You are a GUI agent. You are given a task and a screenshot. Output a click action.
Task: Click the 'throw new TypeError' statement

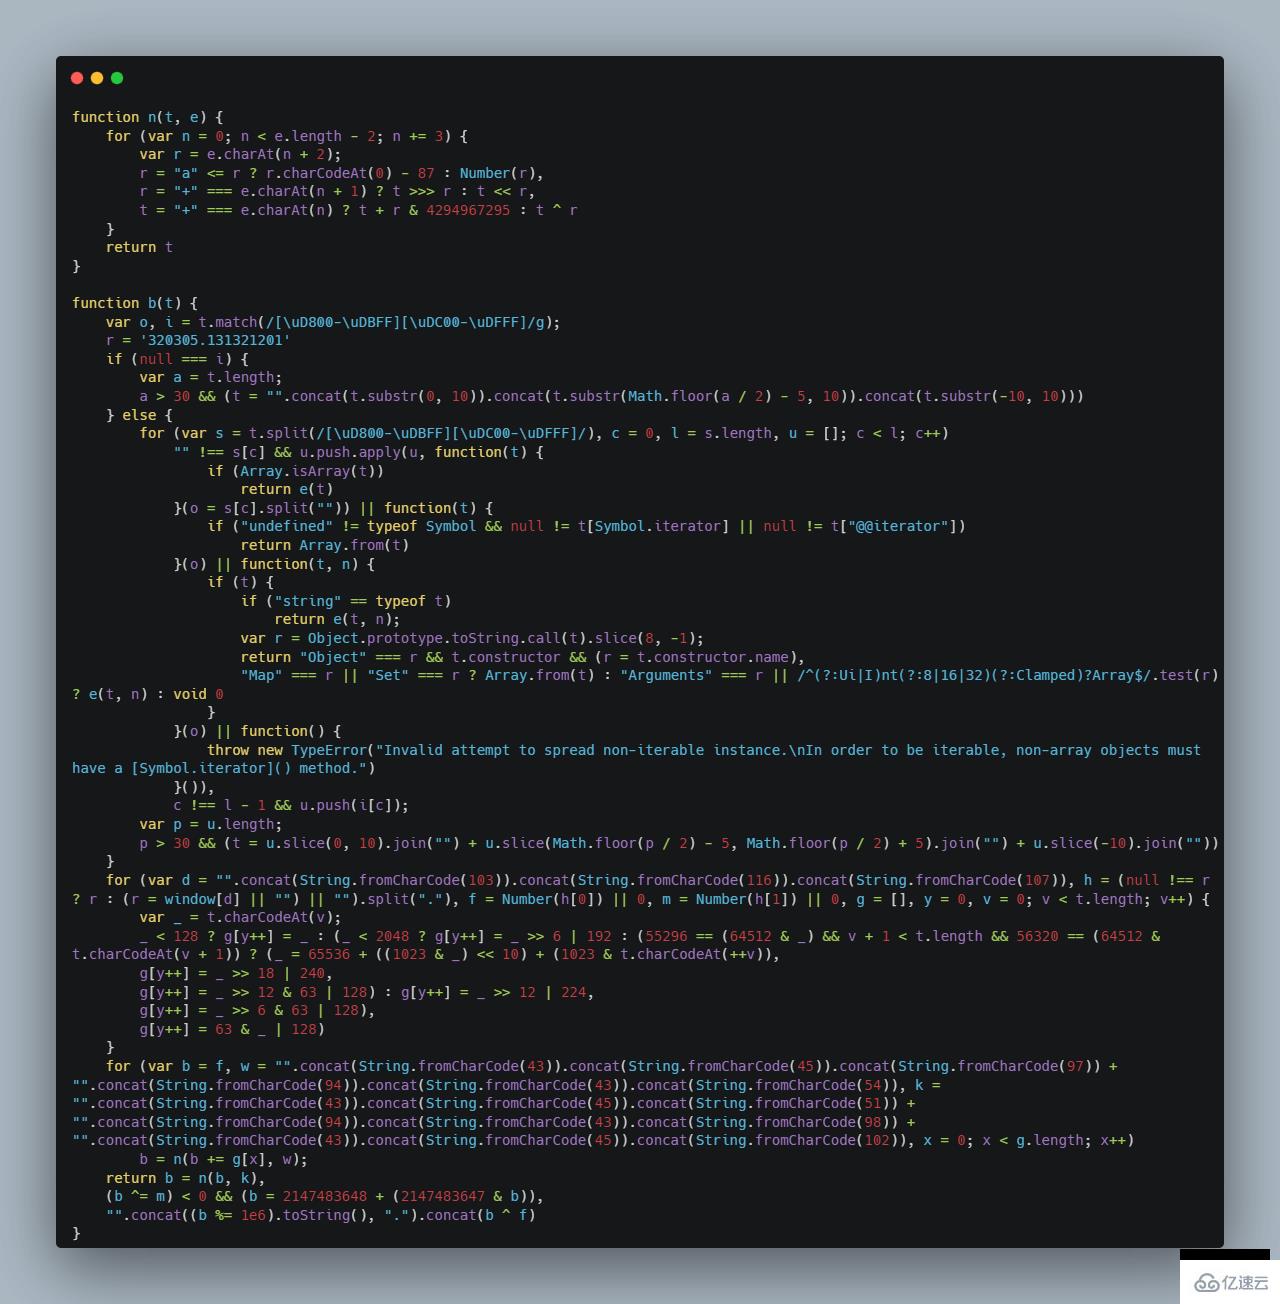(x=704, y=750)
